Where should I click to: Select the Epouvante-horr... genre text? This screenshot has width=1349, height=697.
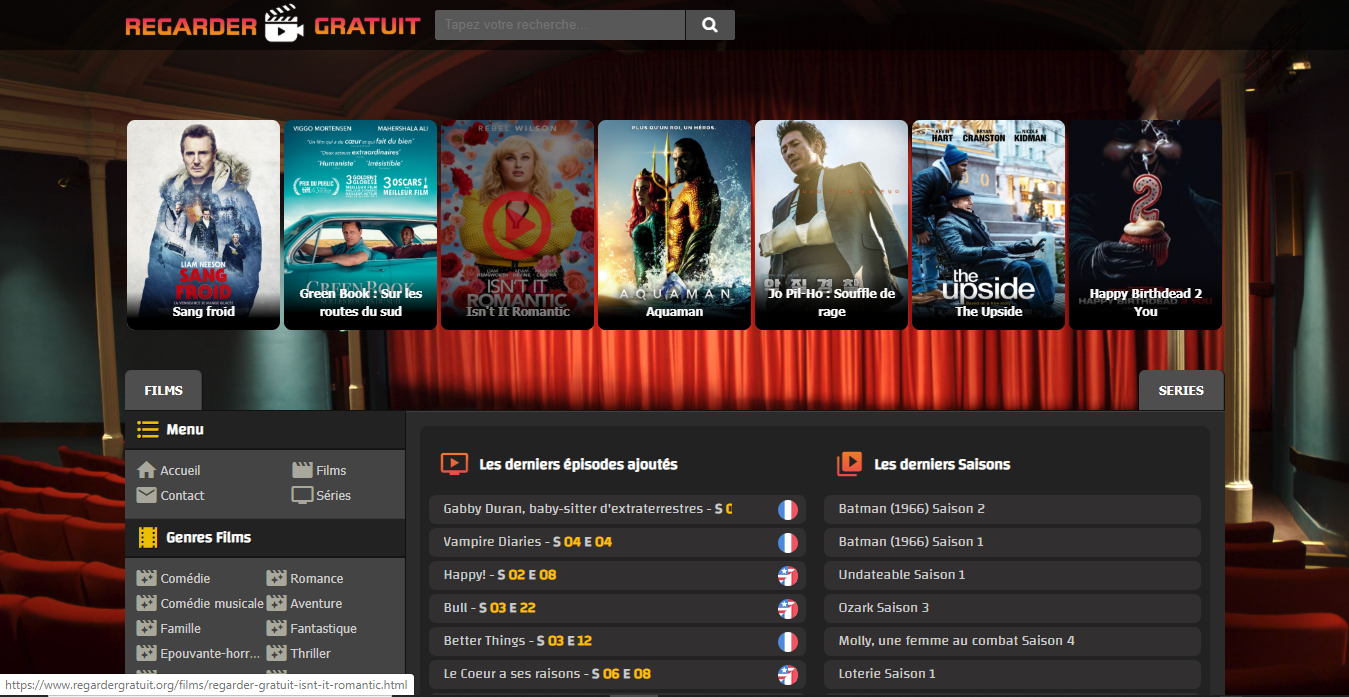coord(210,654)
